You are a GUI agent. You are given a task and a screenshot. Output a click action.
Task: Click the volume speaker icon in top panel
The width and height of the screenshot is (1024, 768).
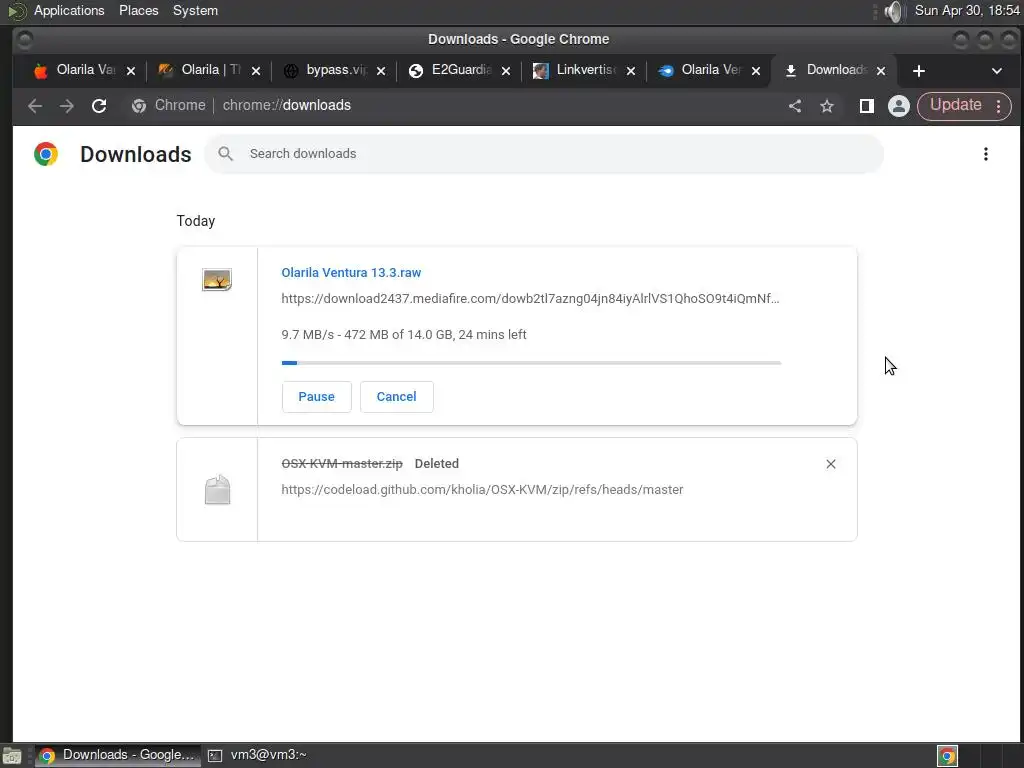pos(893,11)
